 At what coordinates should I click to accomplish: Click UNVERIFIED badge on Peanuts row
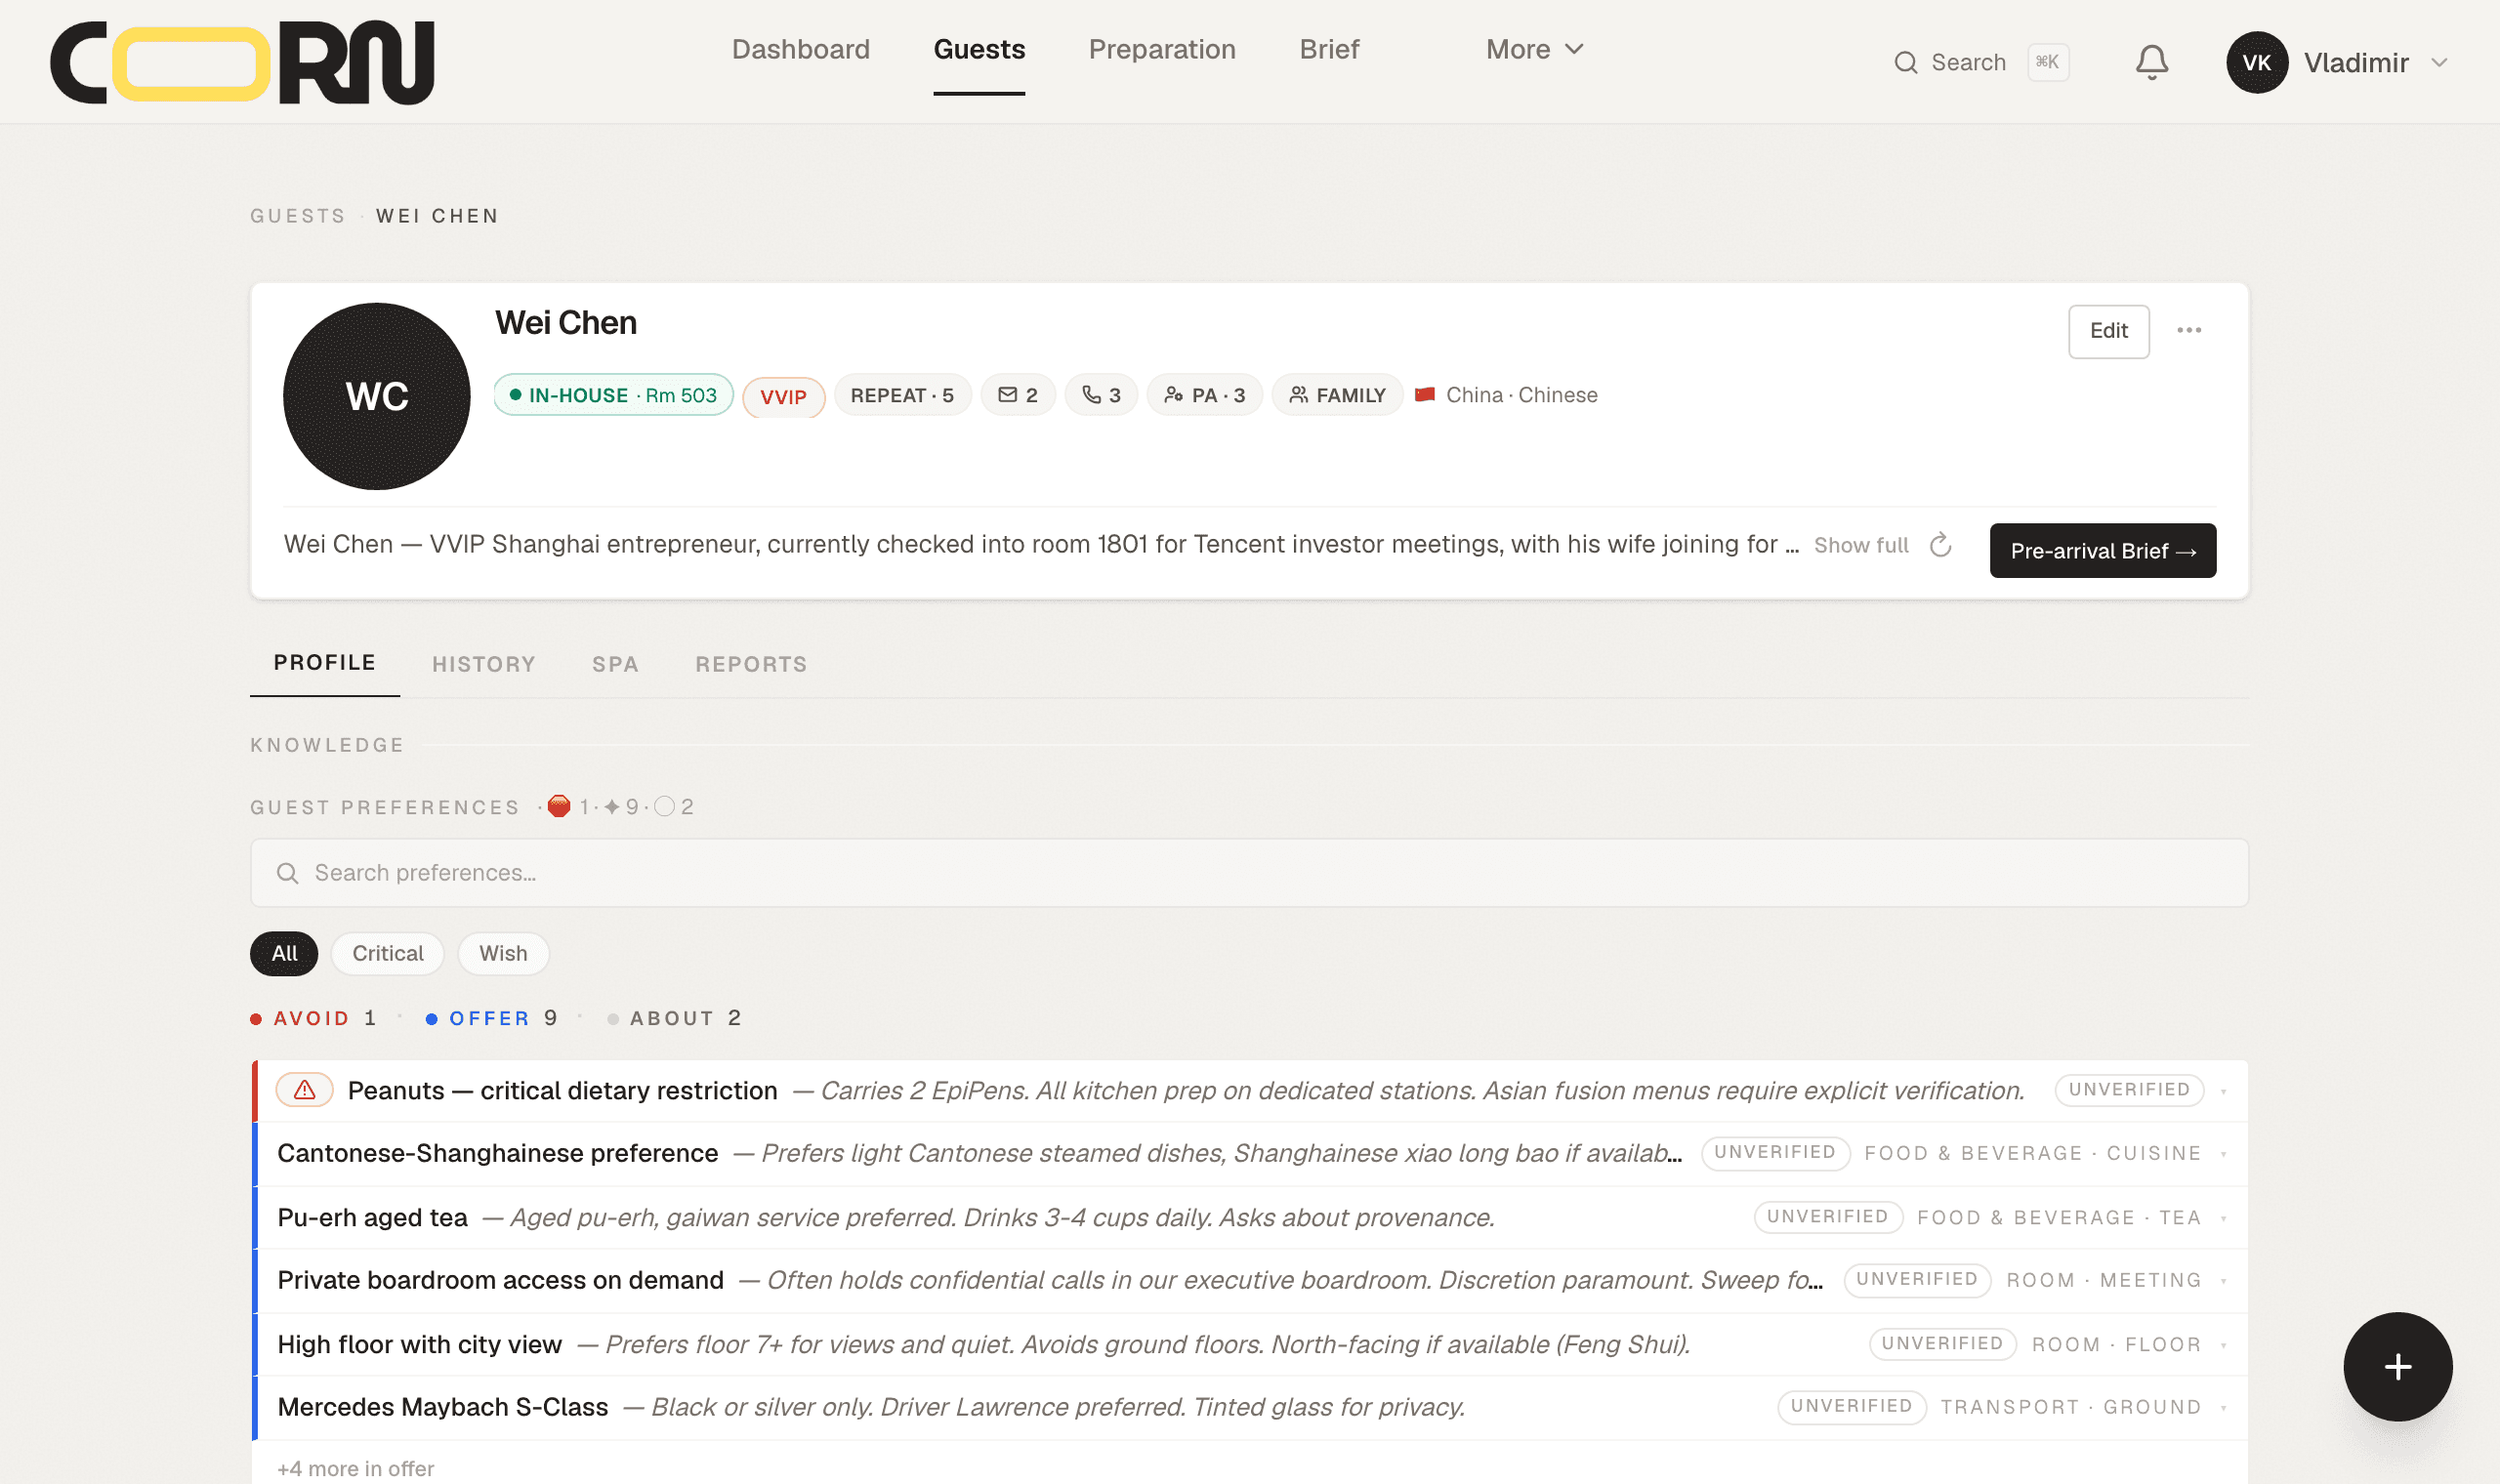point(2129,1089)
